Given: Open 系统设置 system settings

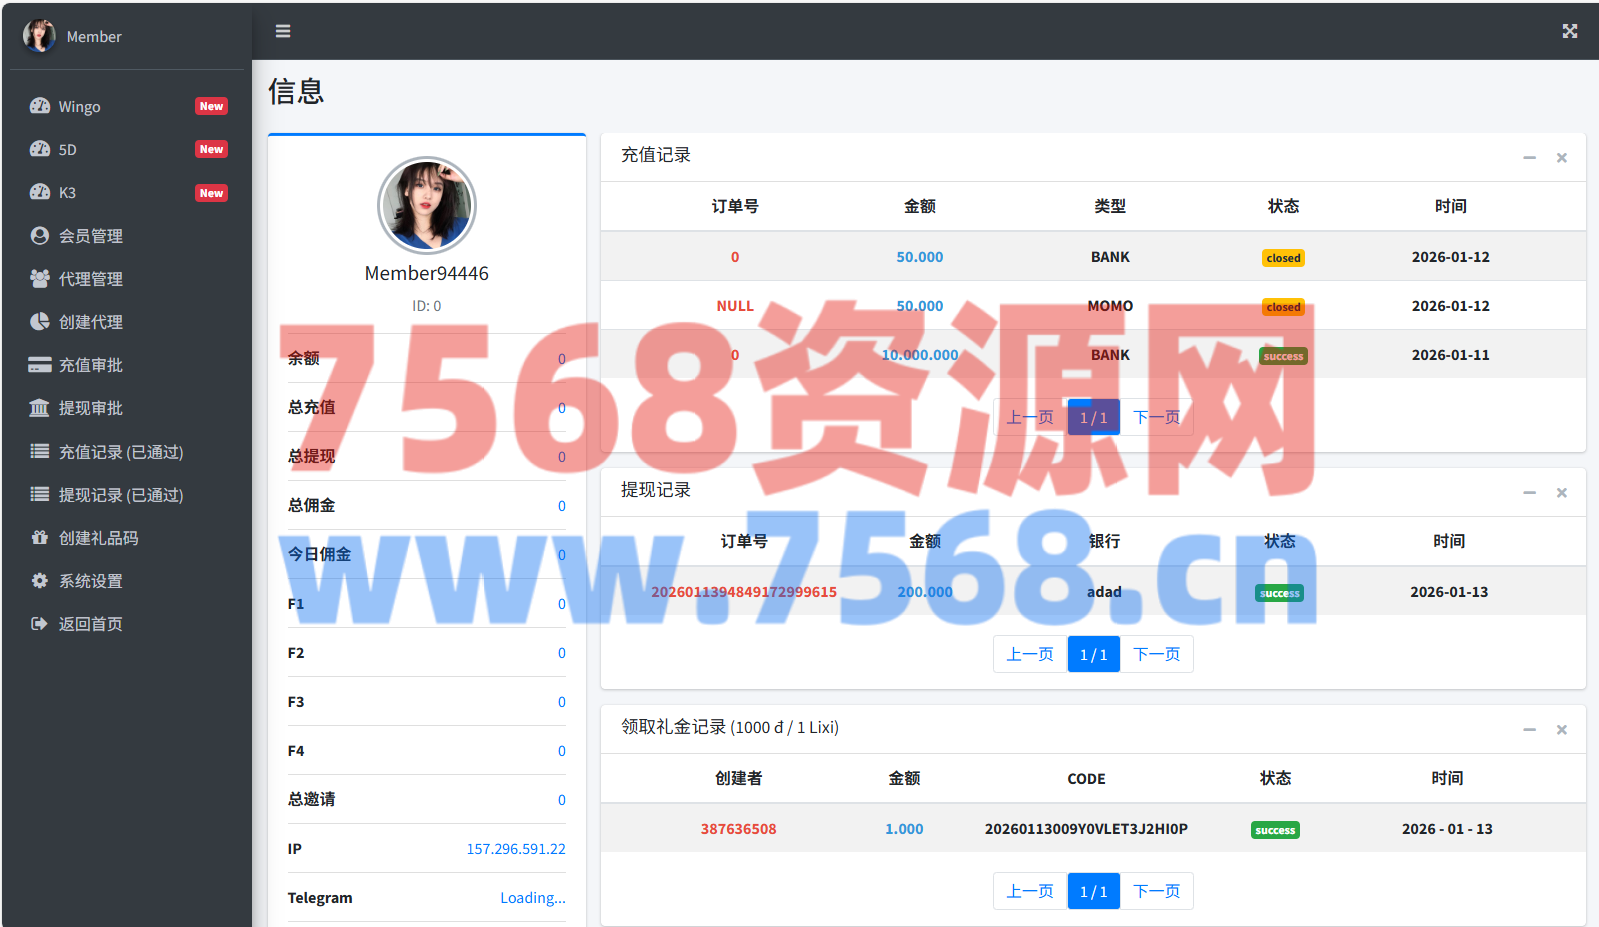Looking at the screenshot, I should (x=91, y=581).
